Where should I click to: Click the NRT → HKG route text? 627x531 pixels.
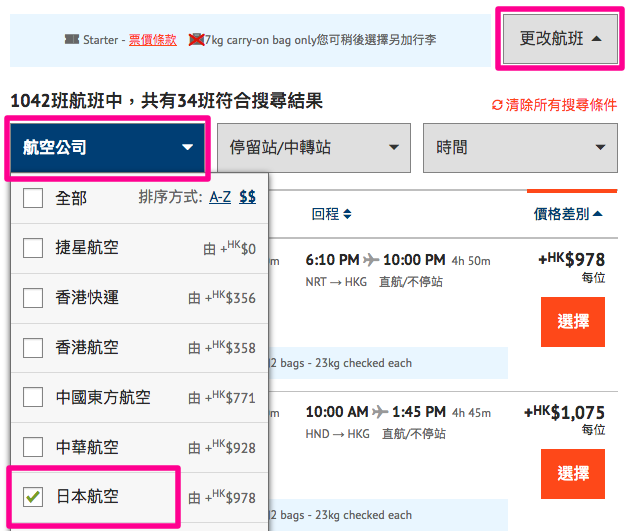(336, 282)
